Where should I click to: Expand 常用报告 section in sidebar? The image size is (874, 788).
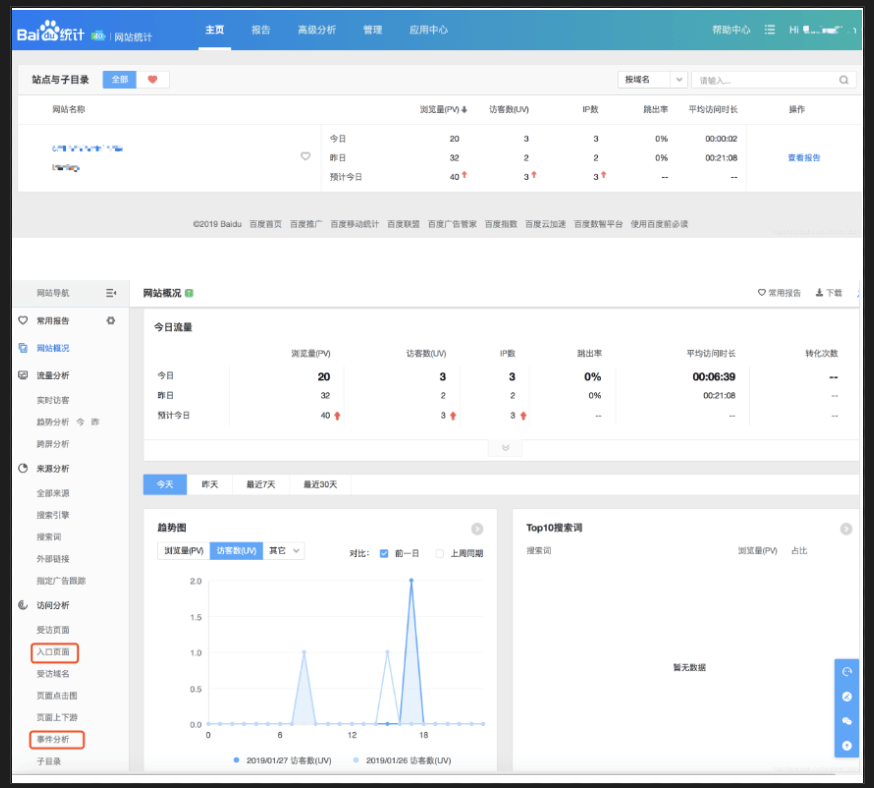53,320
